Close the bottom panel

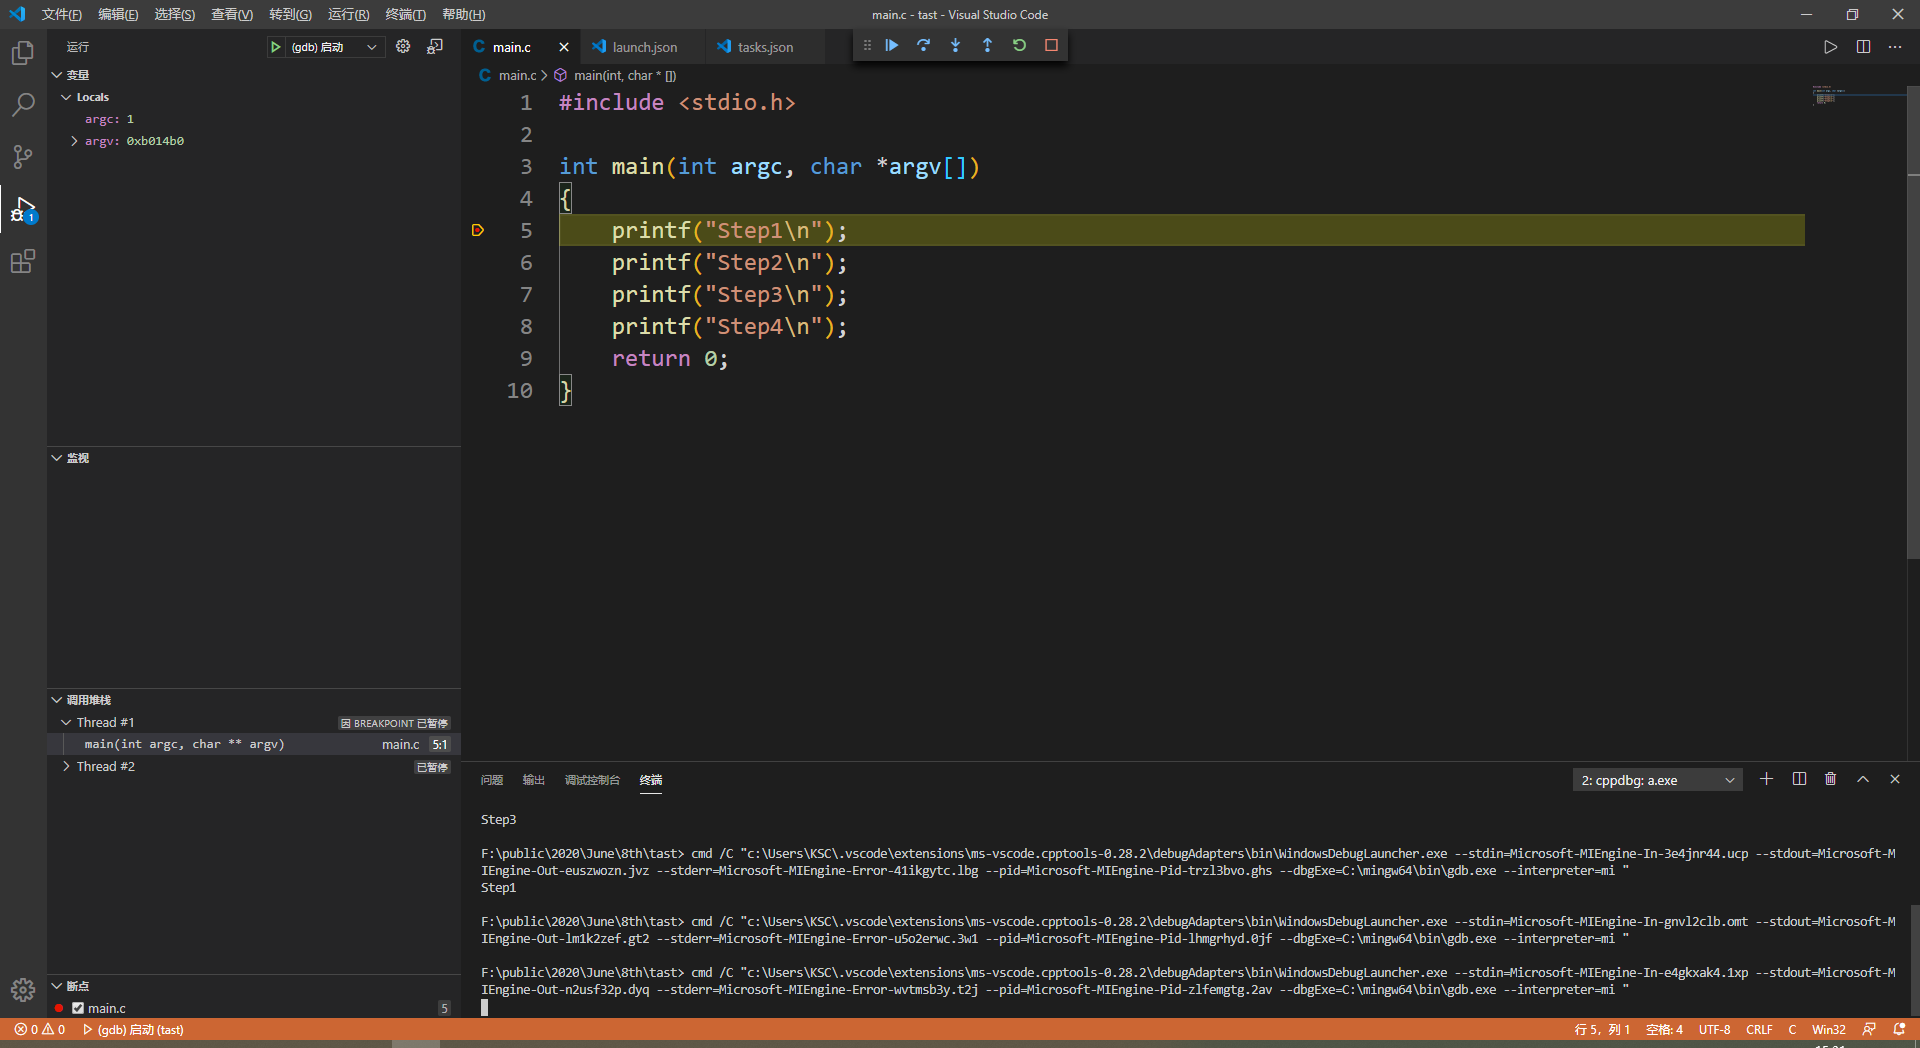pyautogui.click(x=1895, y=779)
